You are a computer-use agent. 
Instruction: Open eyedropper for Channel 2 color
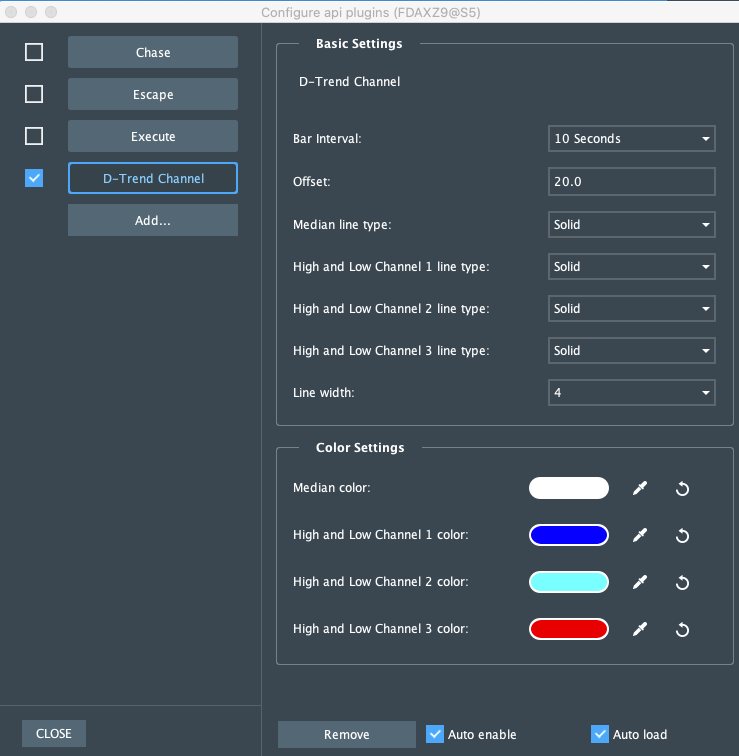(640, 582)
